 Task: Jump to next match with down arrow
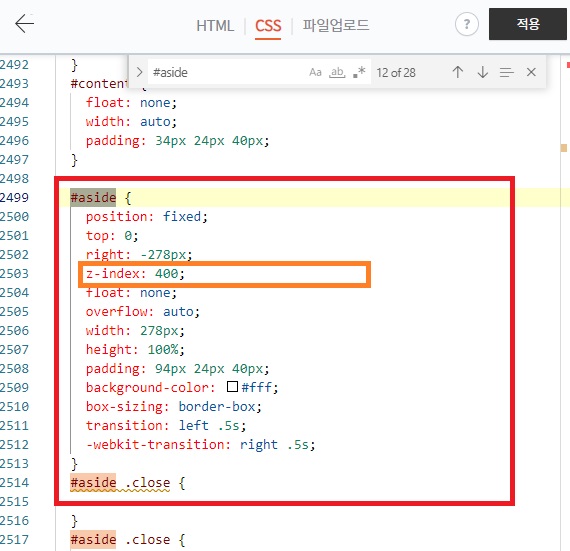tap(482, 72)
